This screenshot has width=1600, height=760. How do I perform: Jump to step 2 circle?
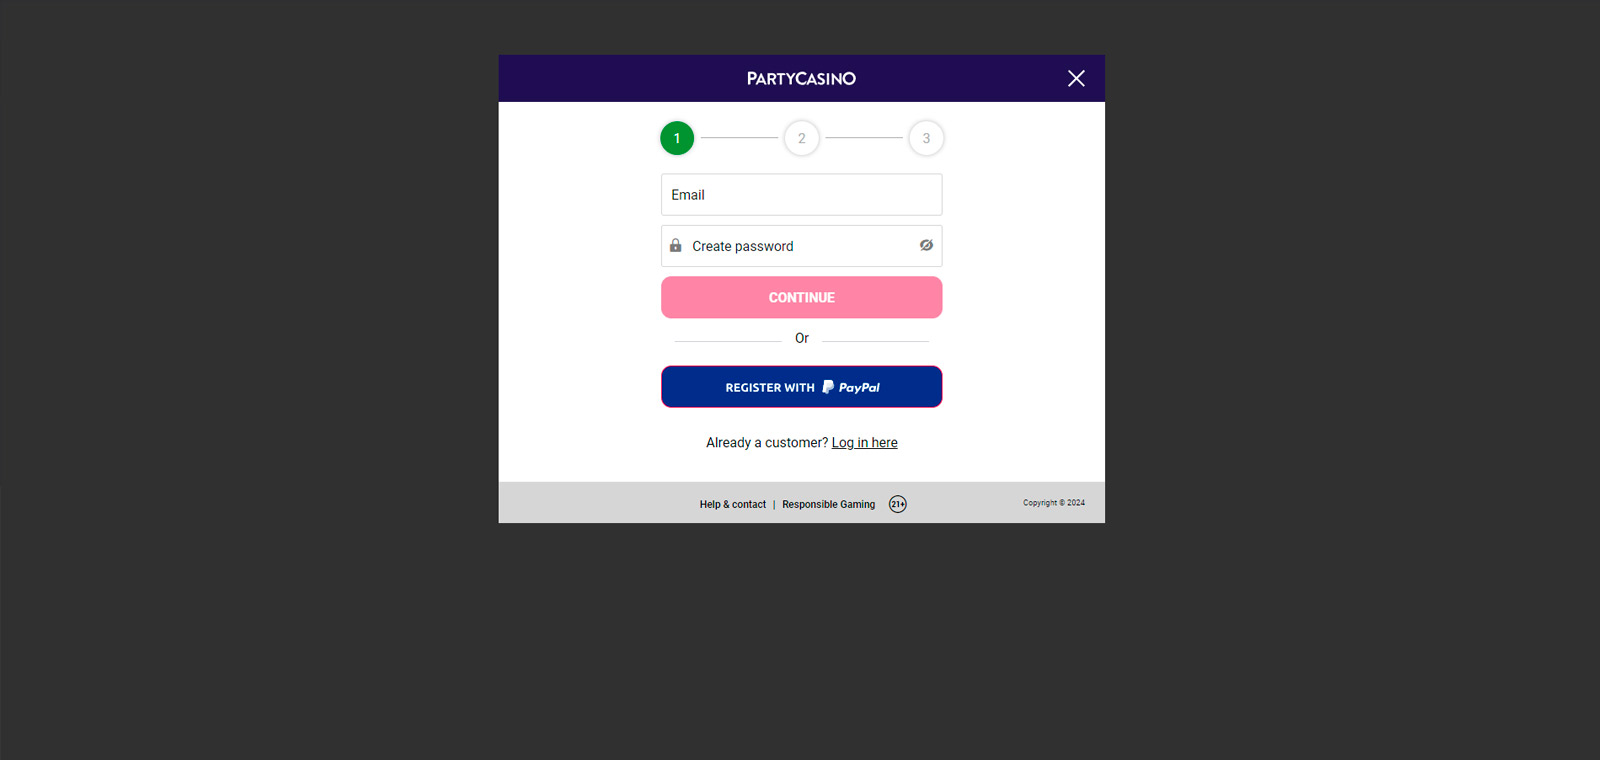[801, 138]
